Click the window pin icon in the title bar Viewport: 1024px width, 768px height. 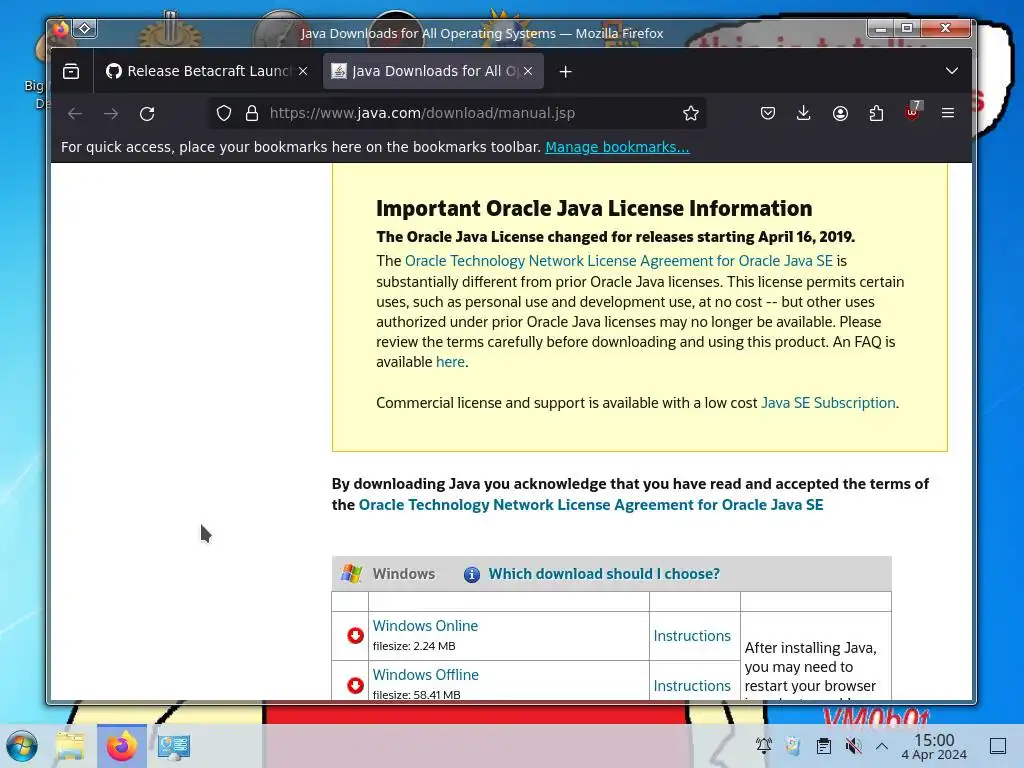tap(85, 28)
